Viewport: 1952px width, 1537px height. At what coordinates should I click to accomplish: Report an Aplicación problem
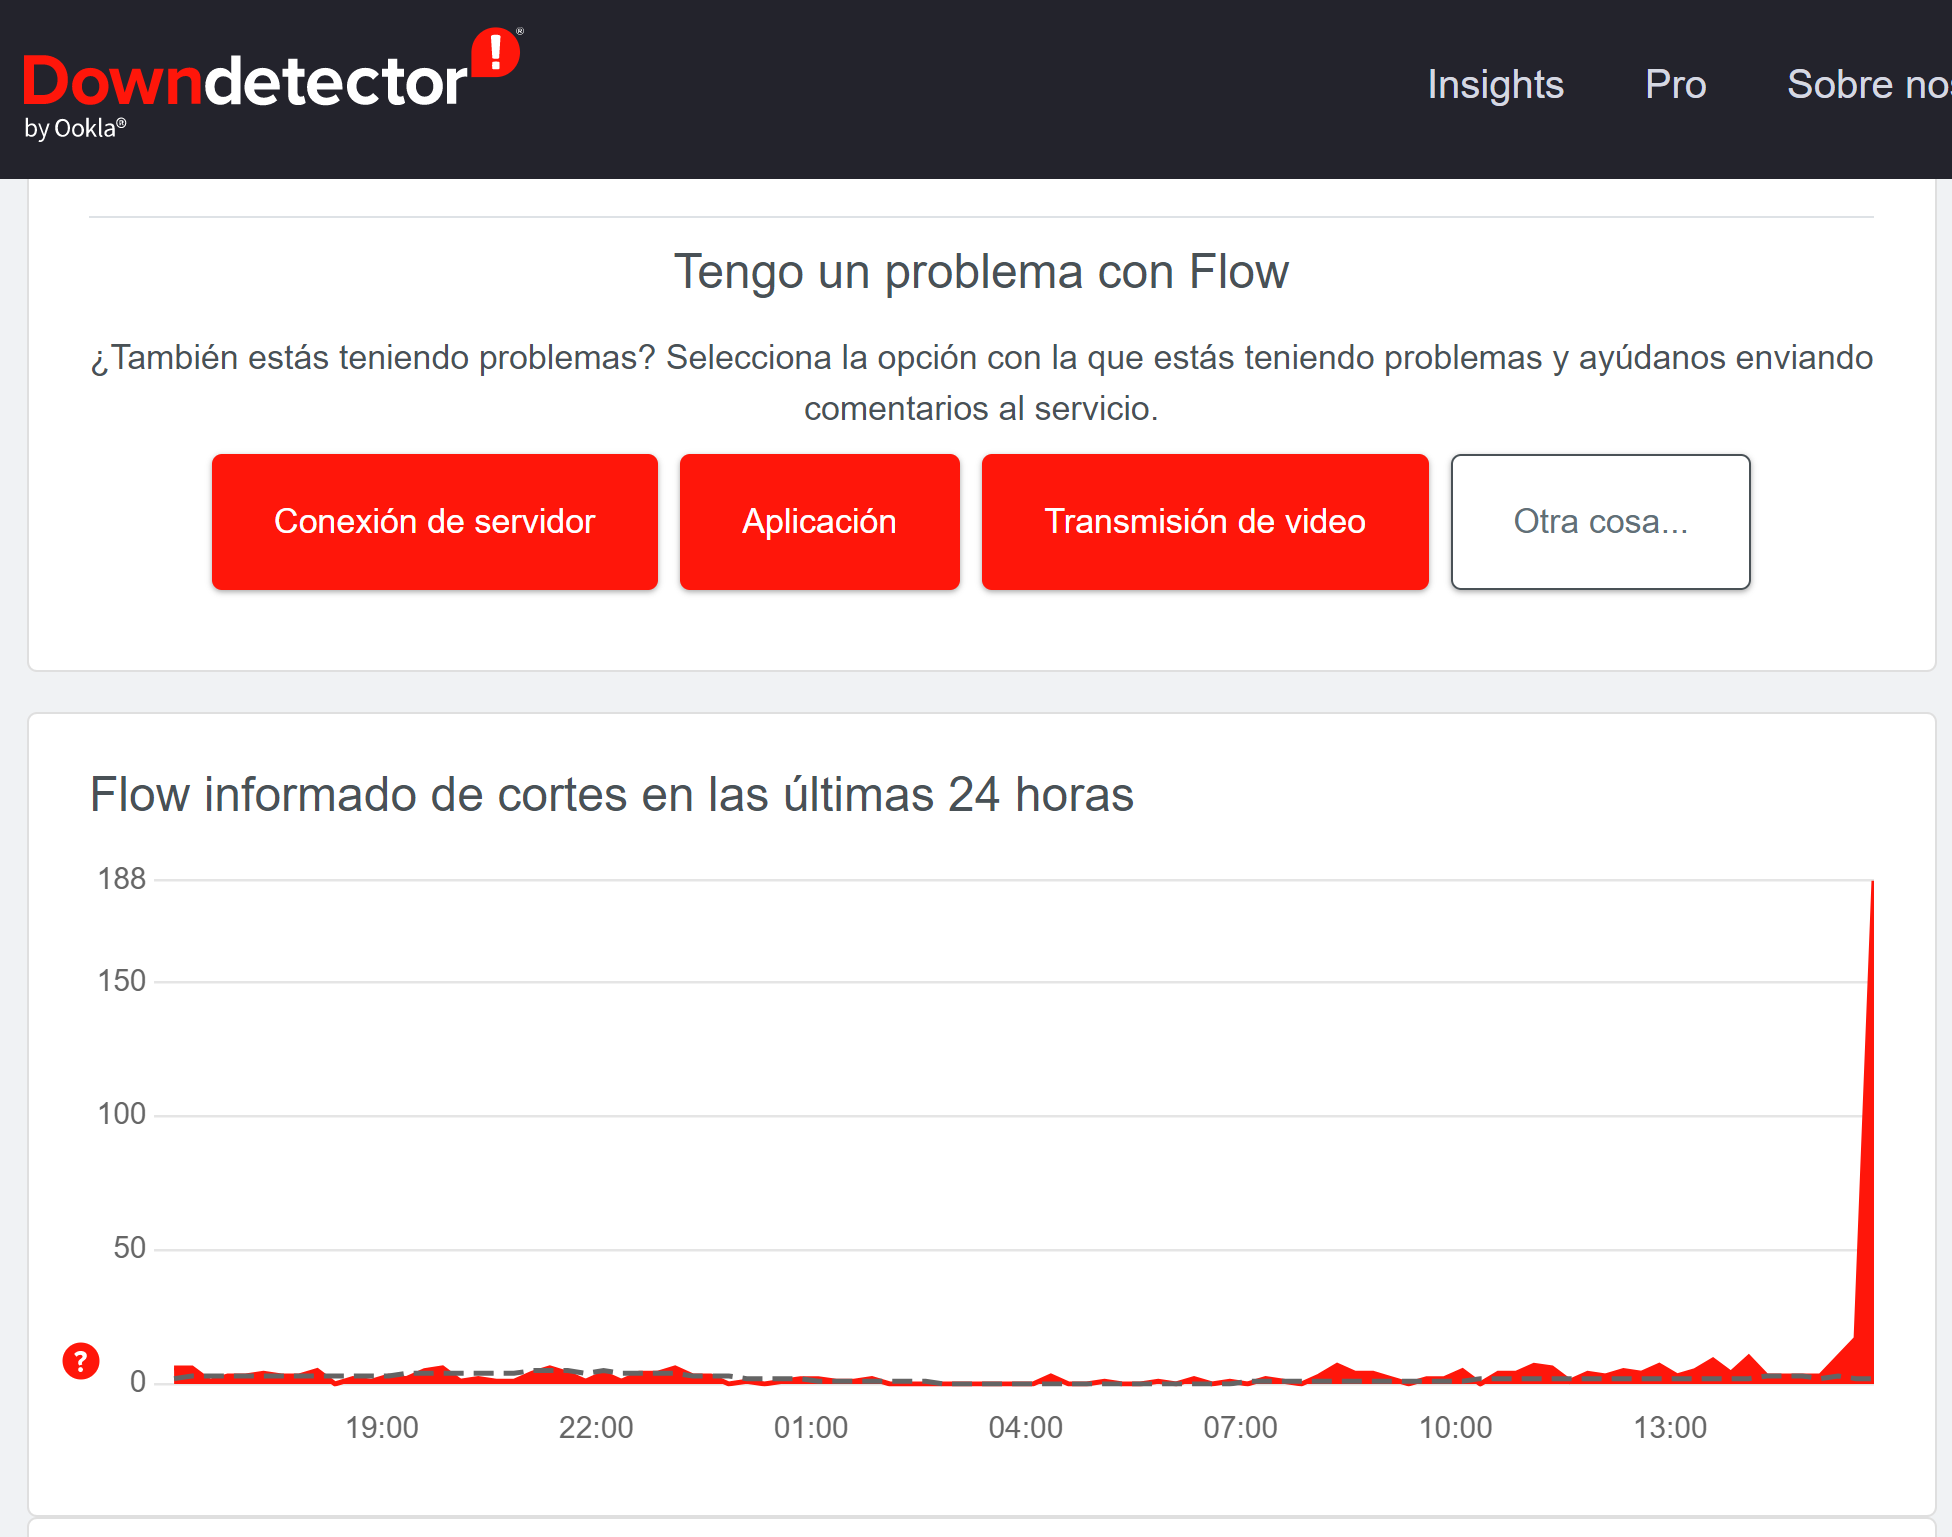820,522
